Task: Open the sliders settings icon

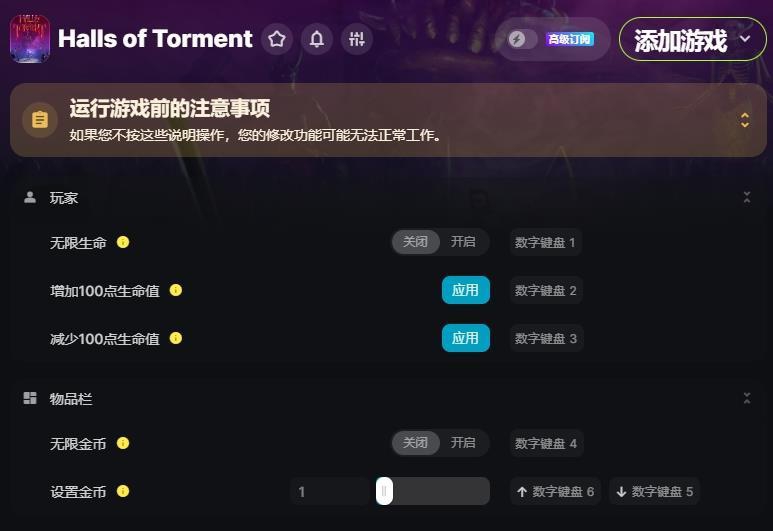Action: (x=356, y=39)
